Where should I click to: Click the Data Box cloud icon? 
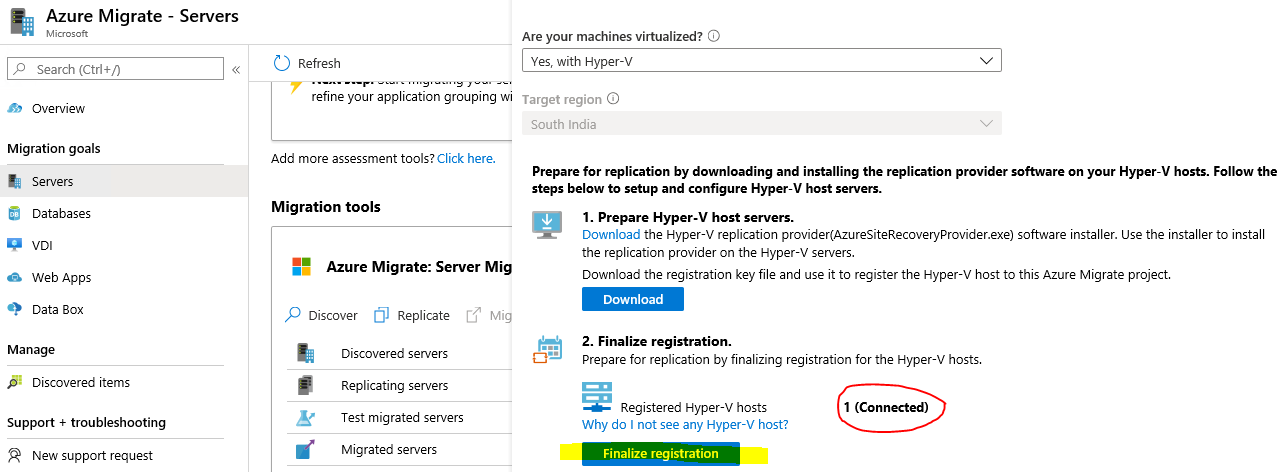(x=15, y=309)
